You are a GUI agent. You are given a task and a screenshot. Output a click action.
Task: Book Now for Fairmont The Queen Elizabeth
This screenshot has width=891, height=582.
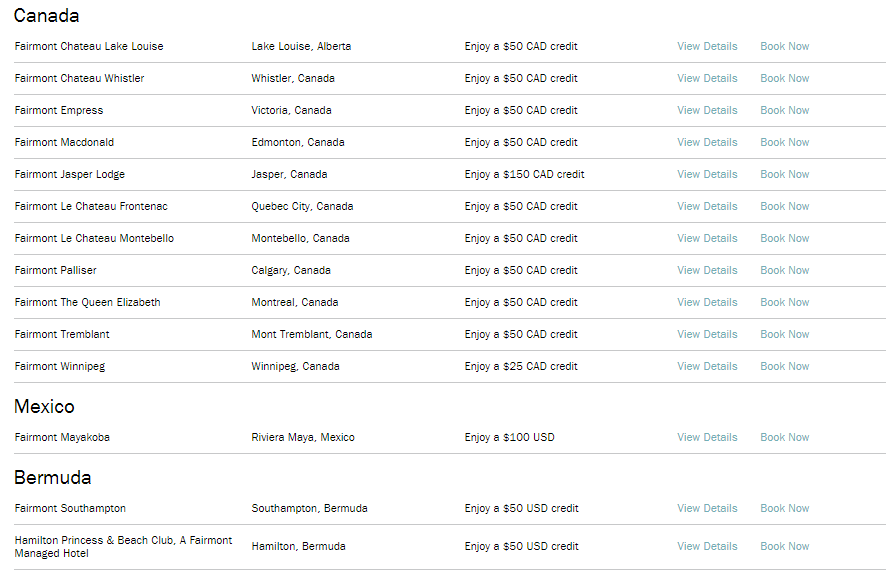(784, 302)
